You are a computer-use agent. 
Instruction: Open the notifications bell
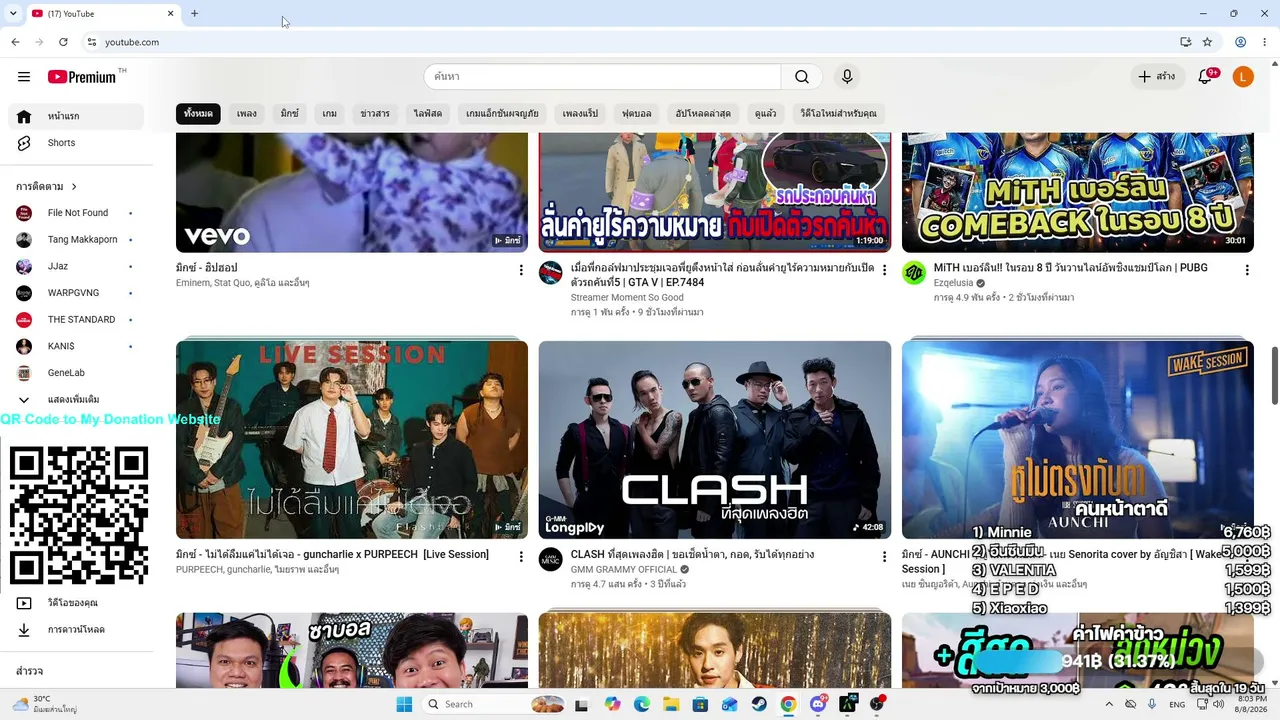point(1206,77)
